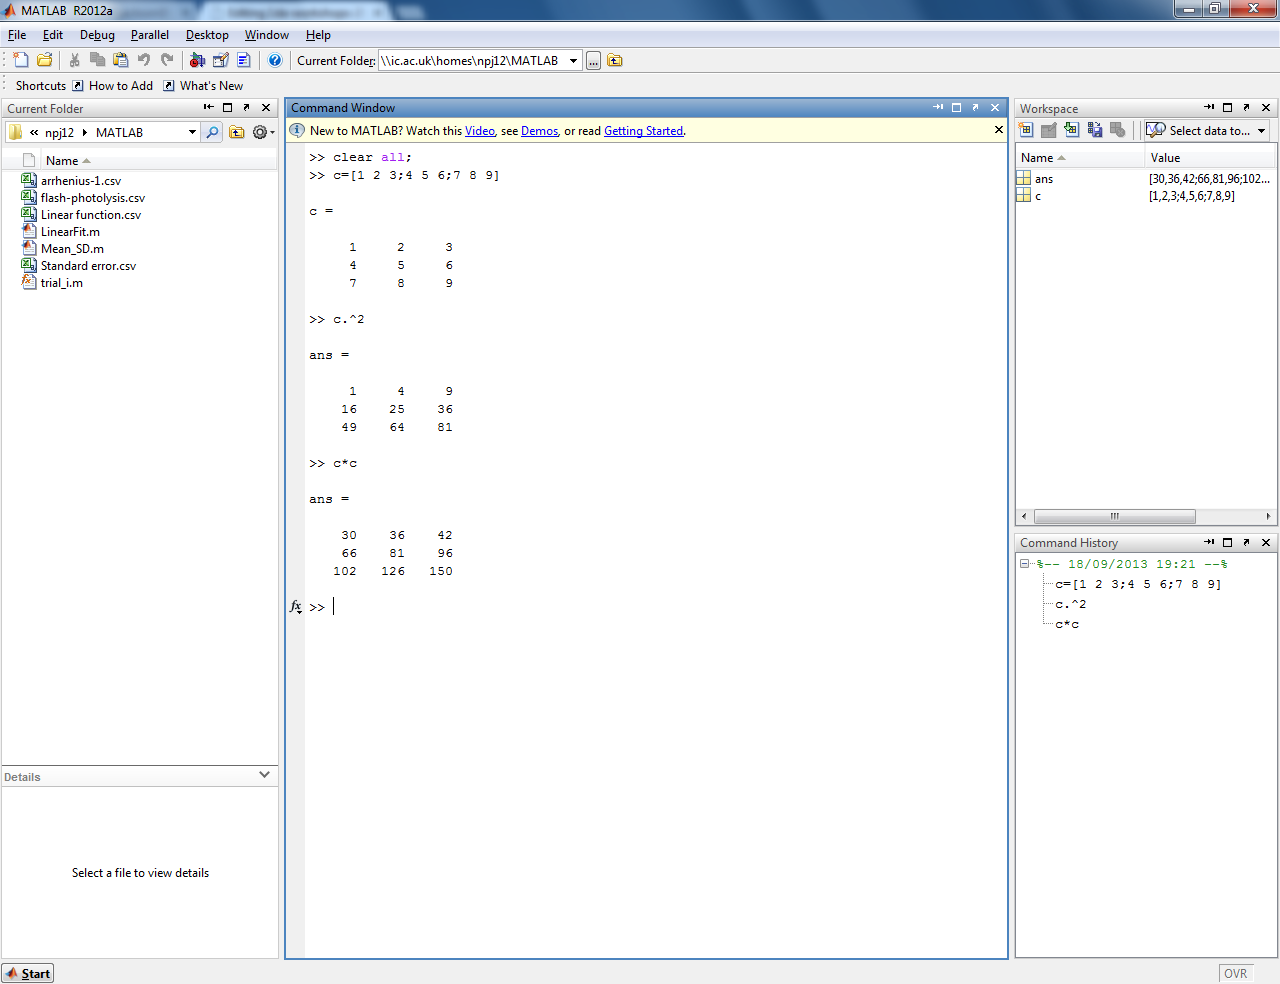This screenshot has height=984, width=1280.
Task: Click the Workspace horizontal scrollbar
Action: (1114, 517)
